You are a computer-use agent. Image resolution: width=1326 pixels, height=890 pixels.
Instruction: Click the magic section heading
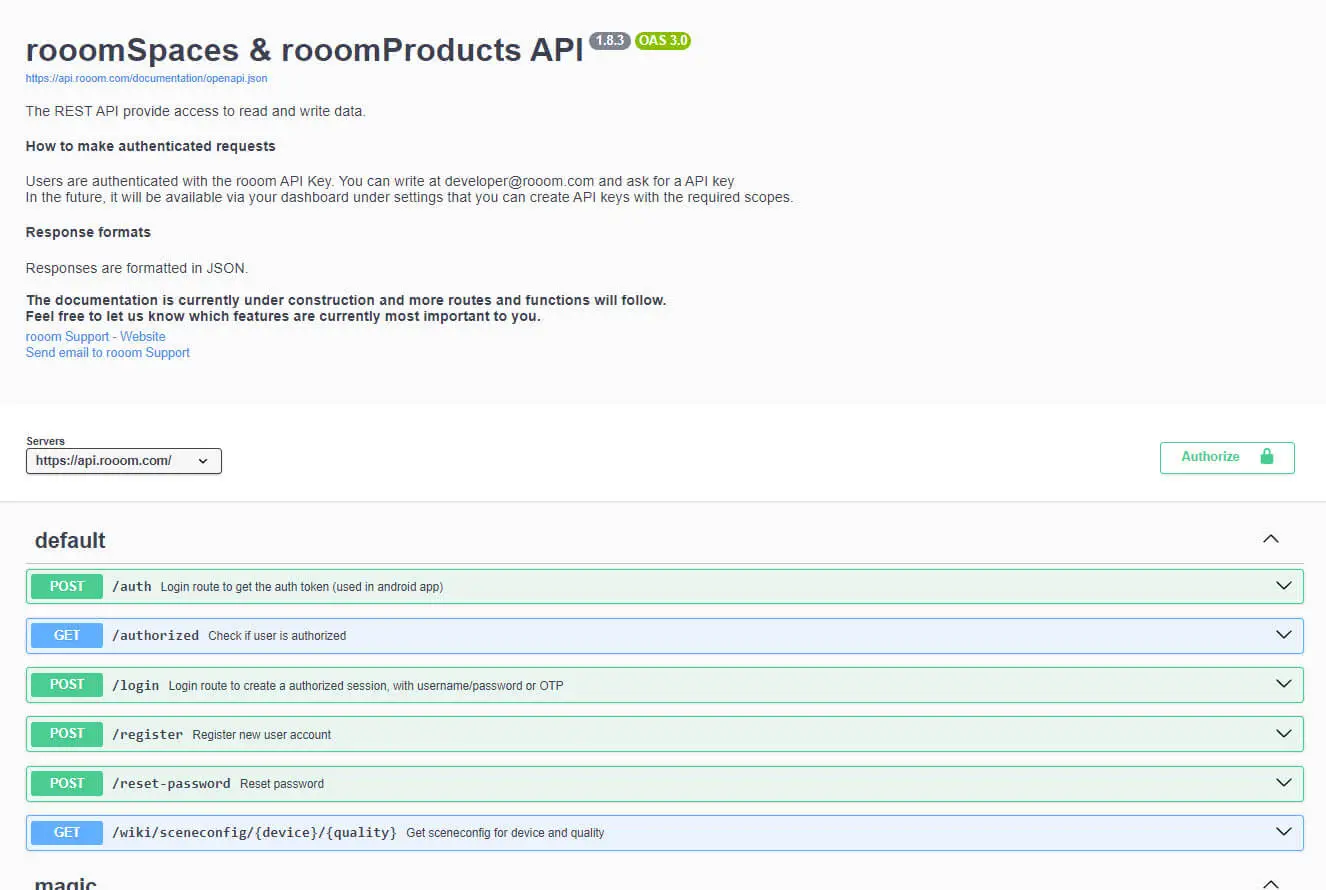(x=66, y=884)
